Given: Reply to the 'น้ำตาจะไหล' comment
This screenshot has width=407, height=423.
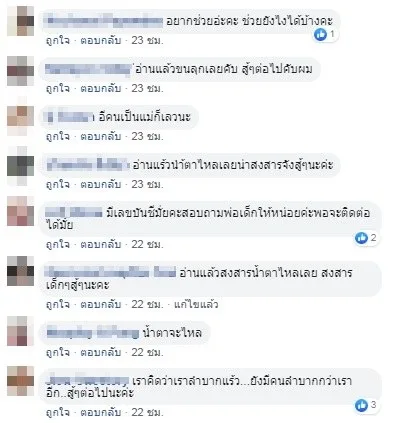Looking at the screenshot, I should [x=101, y=352].
